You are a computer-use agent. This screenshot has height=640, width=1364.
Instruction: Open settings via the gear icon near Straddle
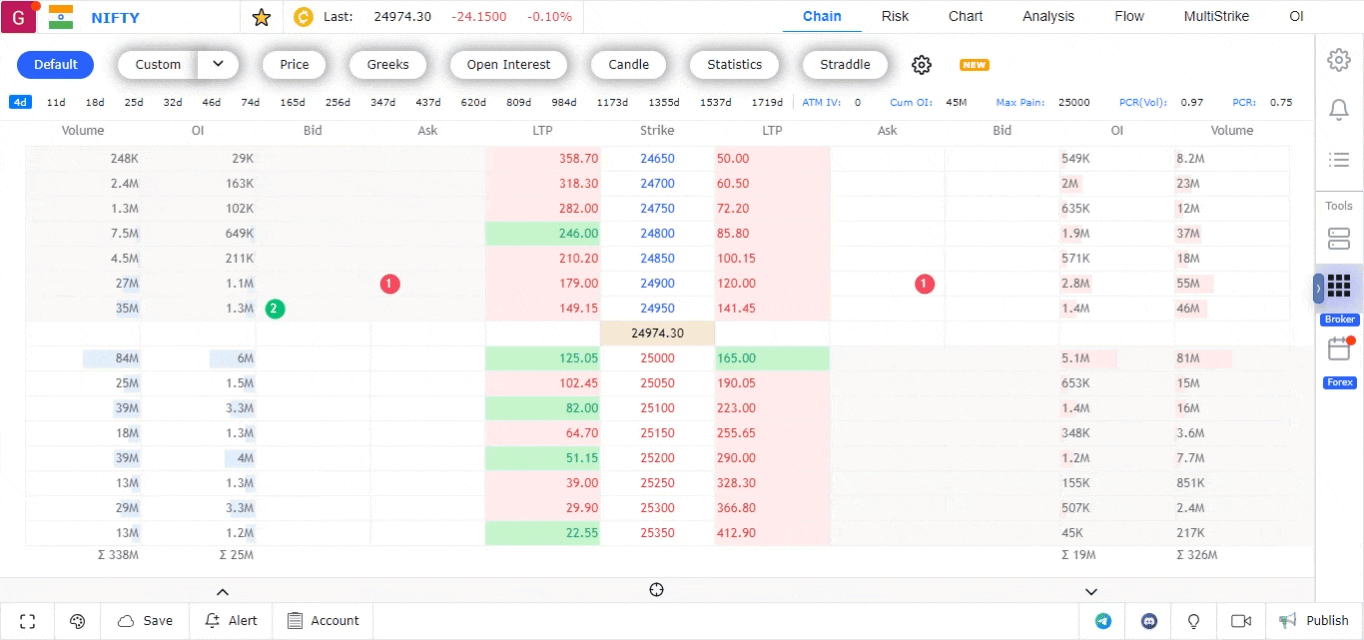920,64
